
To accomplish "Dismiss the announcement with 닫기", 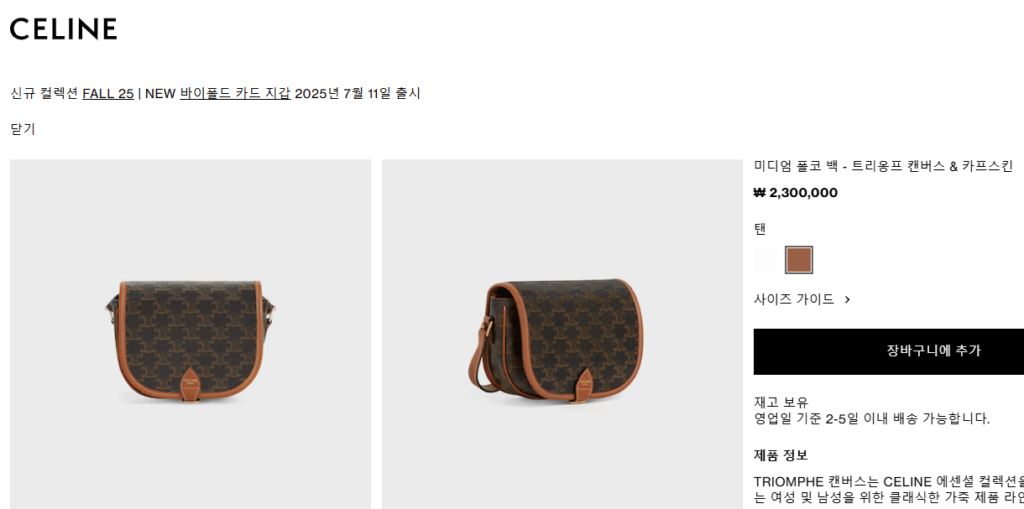I will pos(23,129).
